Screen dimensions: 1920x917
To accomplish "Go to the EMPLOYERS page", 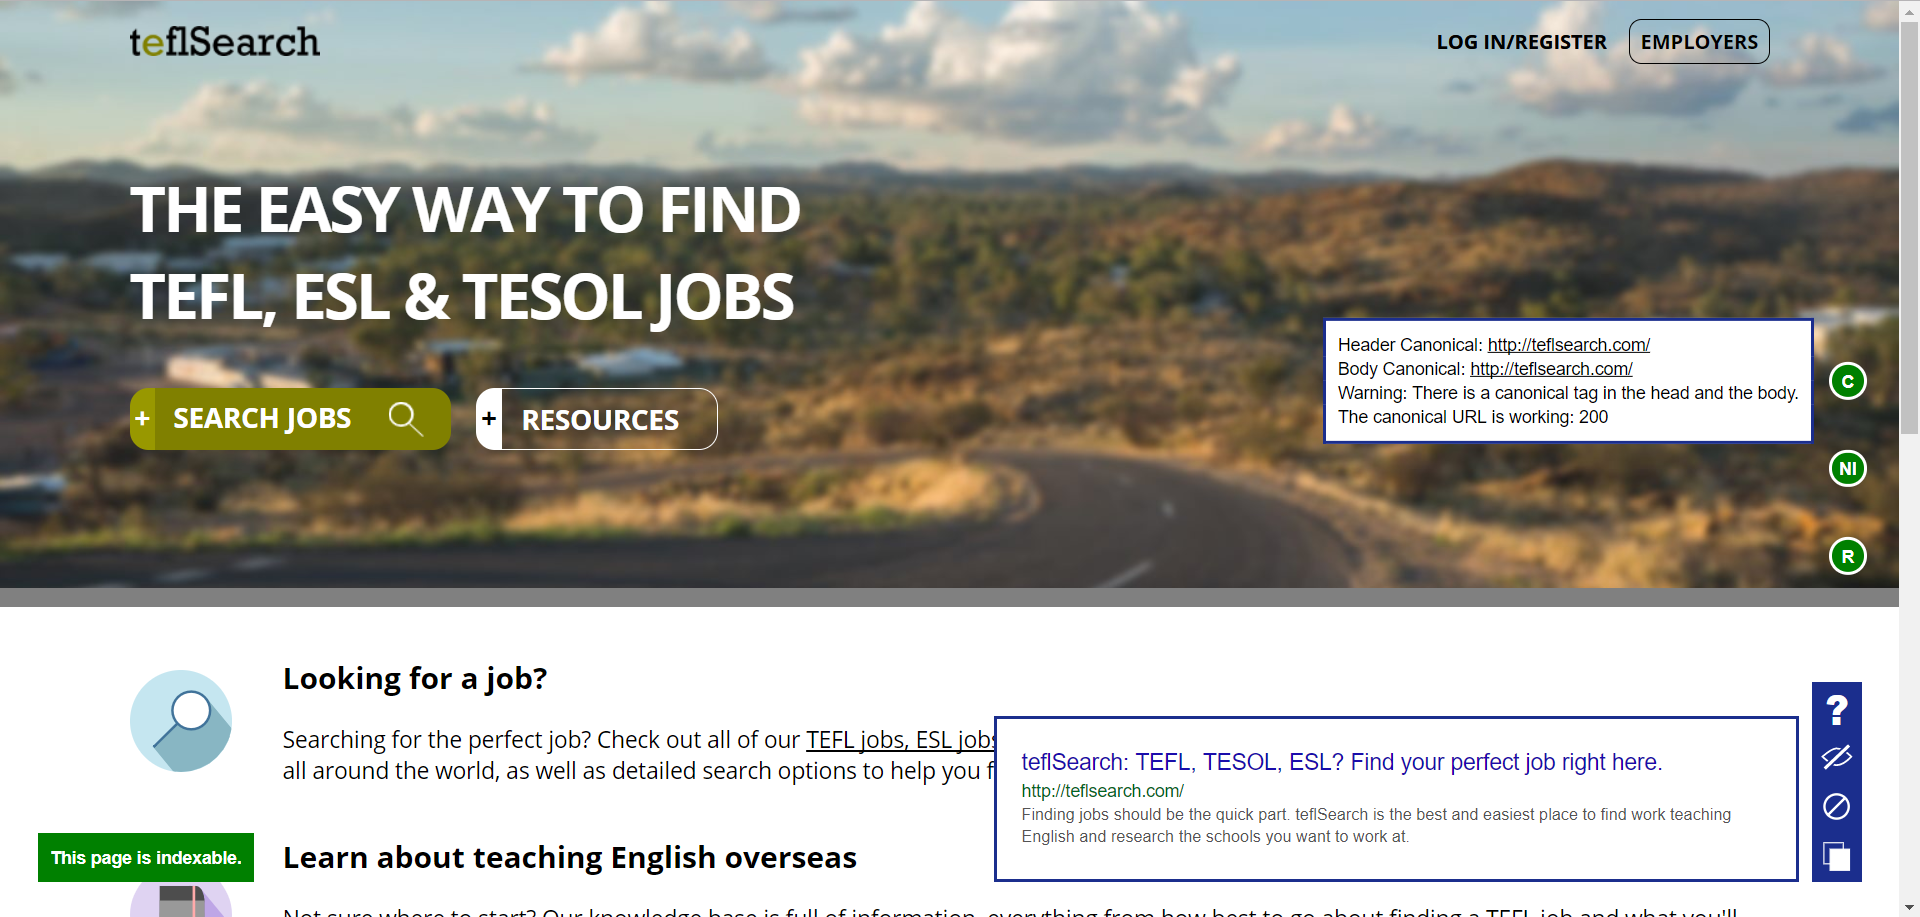I will [x=1699, y=42].
